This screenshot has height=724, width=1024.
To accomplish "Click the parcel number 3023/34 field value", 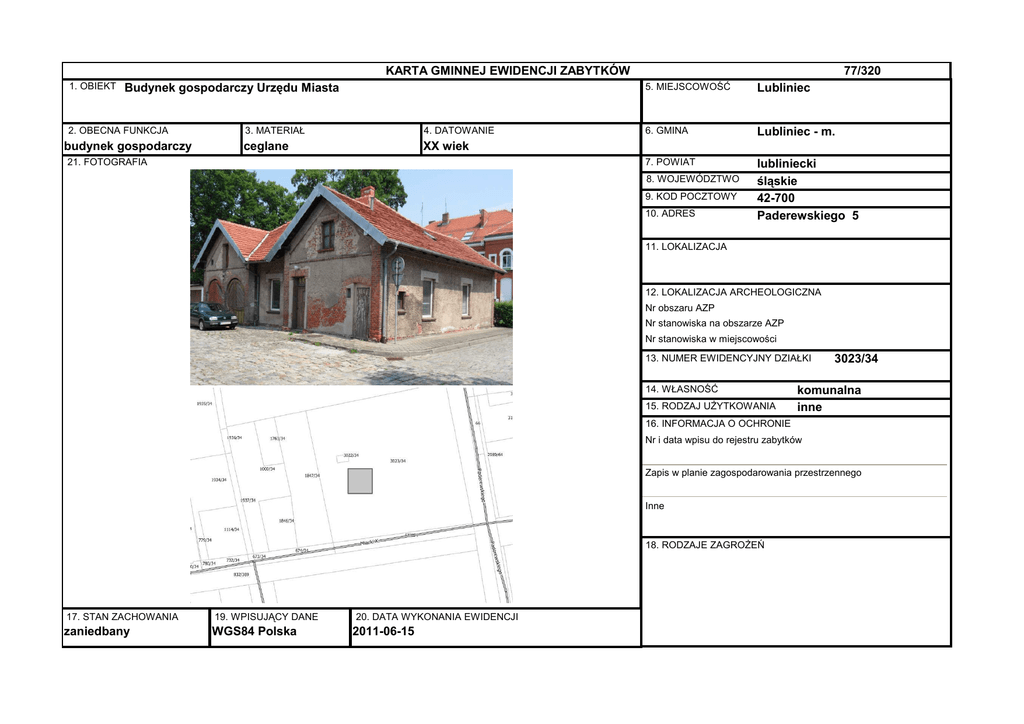I will [855, 359].
